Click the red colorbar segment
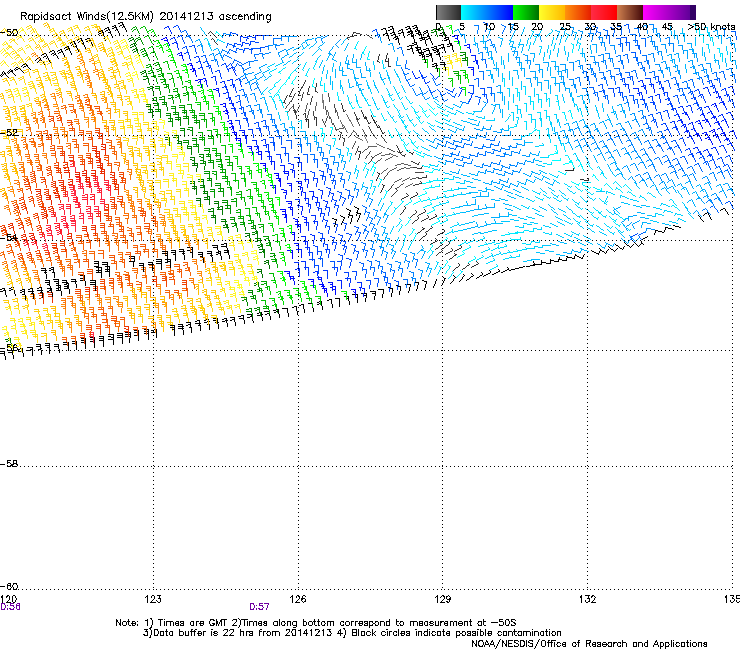 (604, 12)
